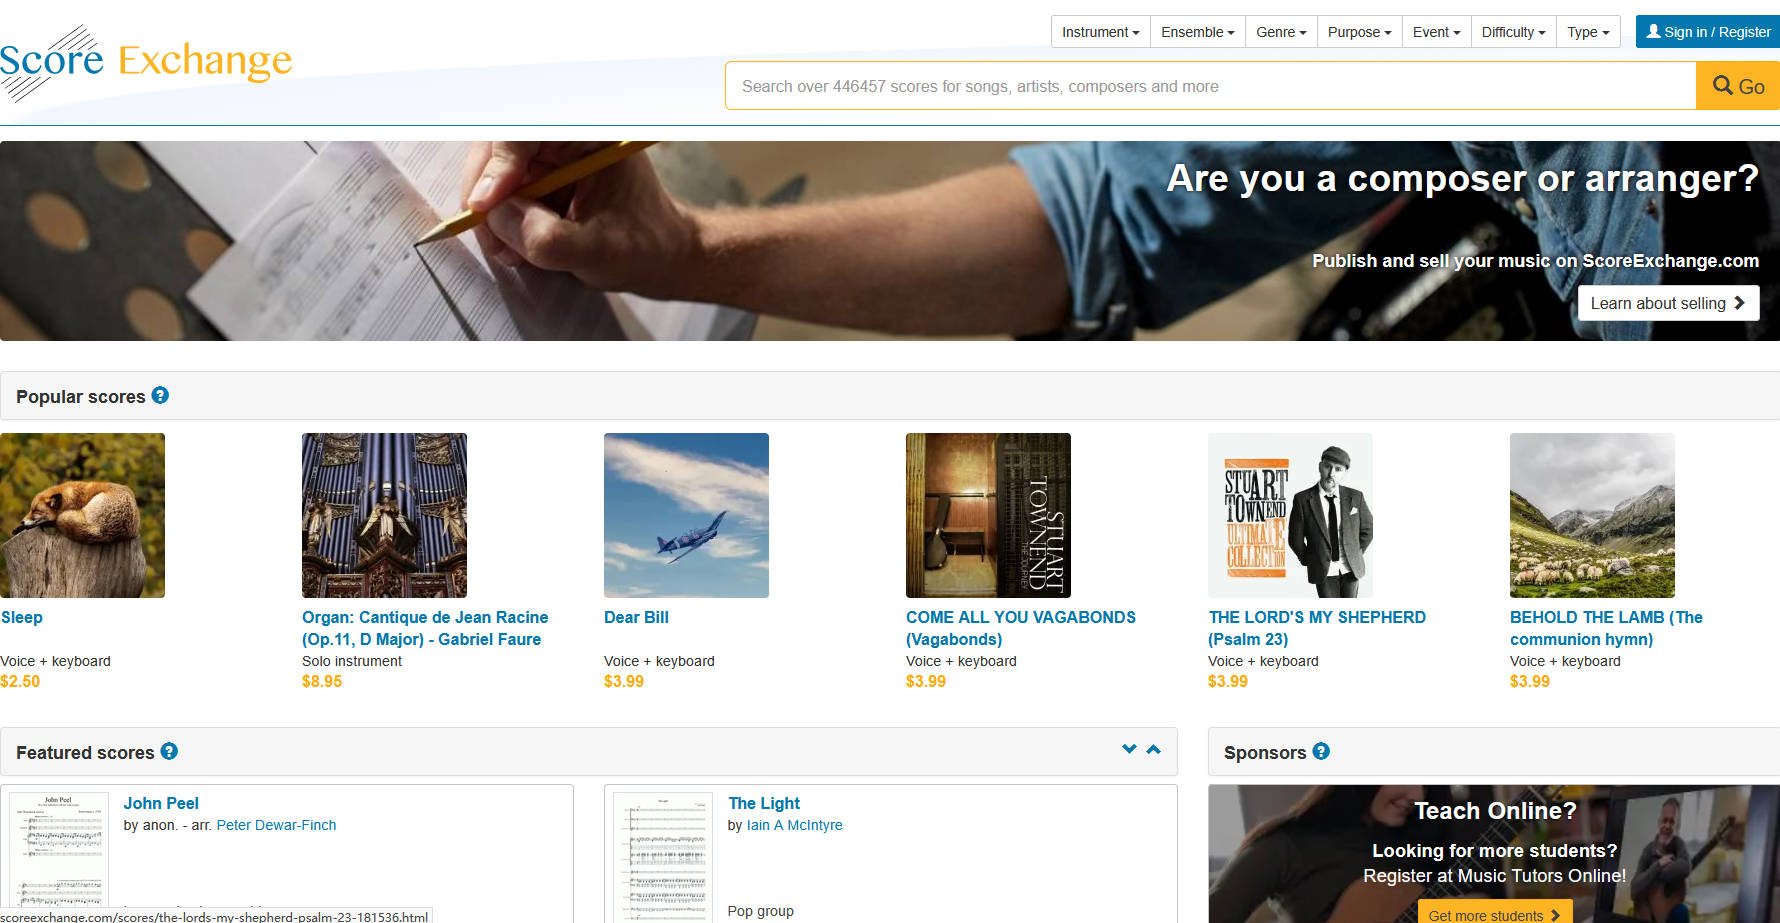Click the Popular scores help icon

coord(160,396)
